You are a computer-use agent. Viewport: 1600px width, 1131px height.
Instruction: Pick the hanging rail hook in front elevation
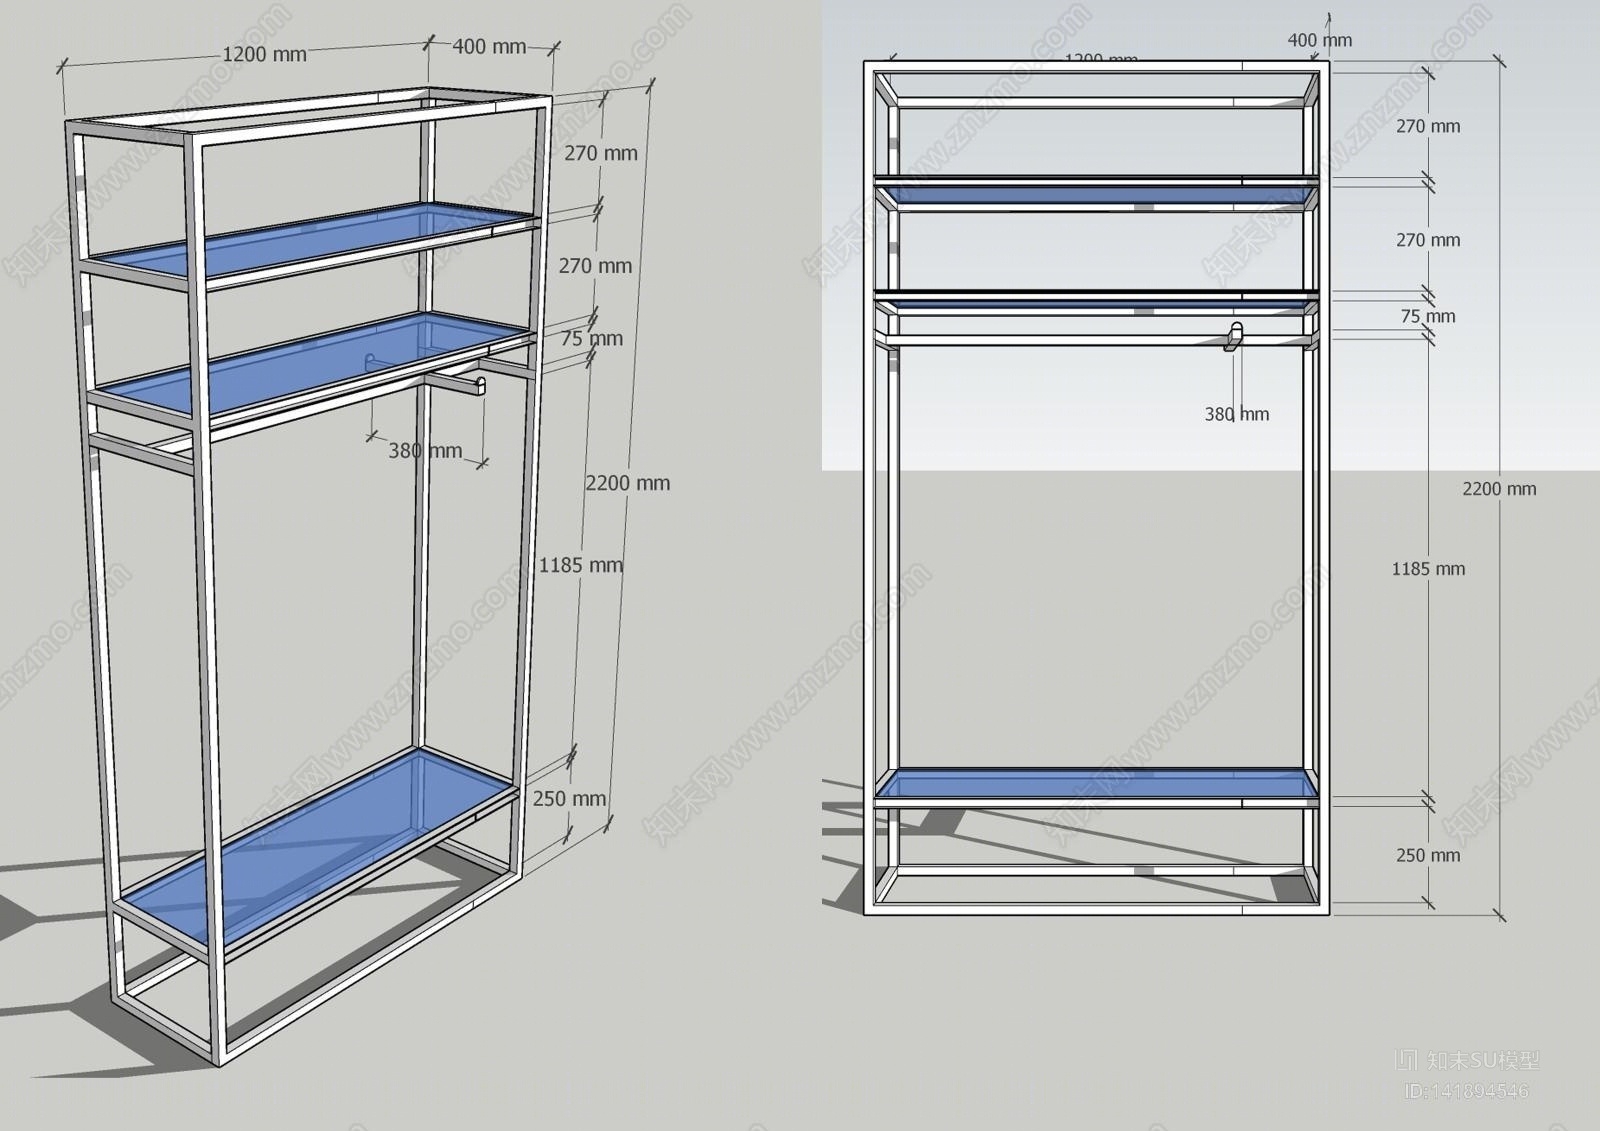pyautogui.click(x=1234, y=338)
